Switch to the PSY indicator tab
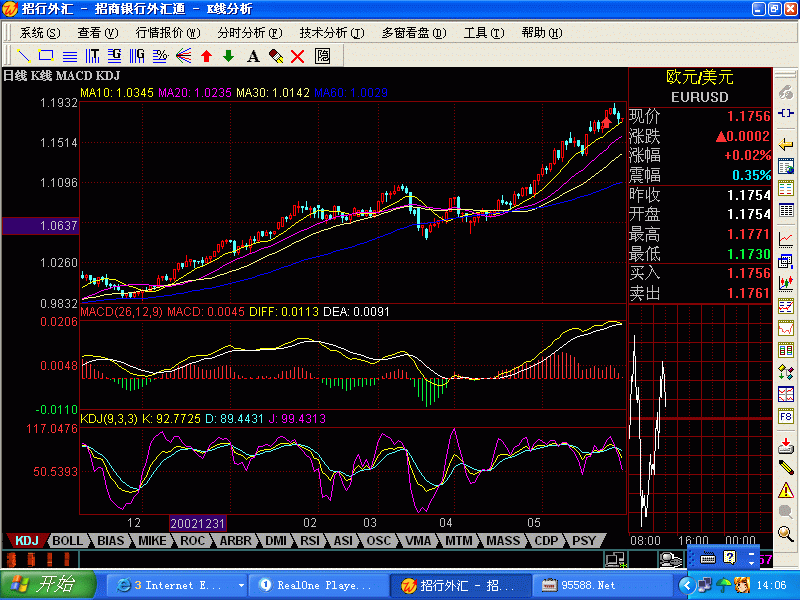Image resolution: width=800 pixels, height=600 pixels. (584, 541)
